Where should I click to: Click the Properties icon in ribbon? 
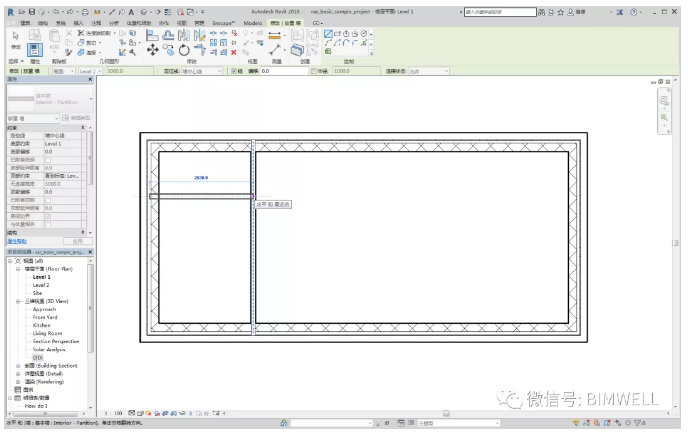coord(35,49)
